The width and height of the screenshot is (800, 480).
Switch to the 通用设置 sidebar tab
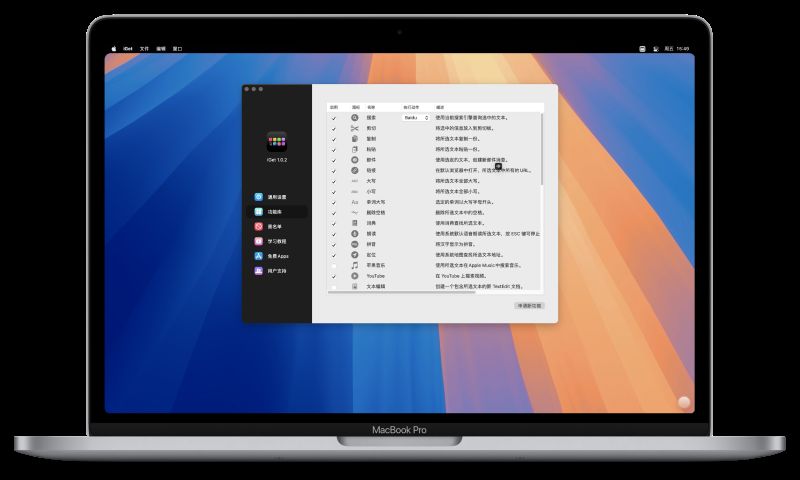[x=276, y=197]
